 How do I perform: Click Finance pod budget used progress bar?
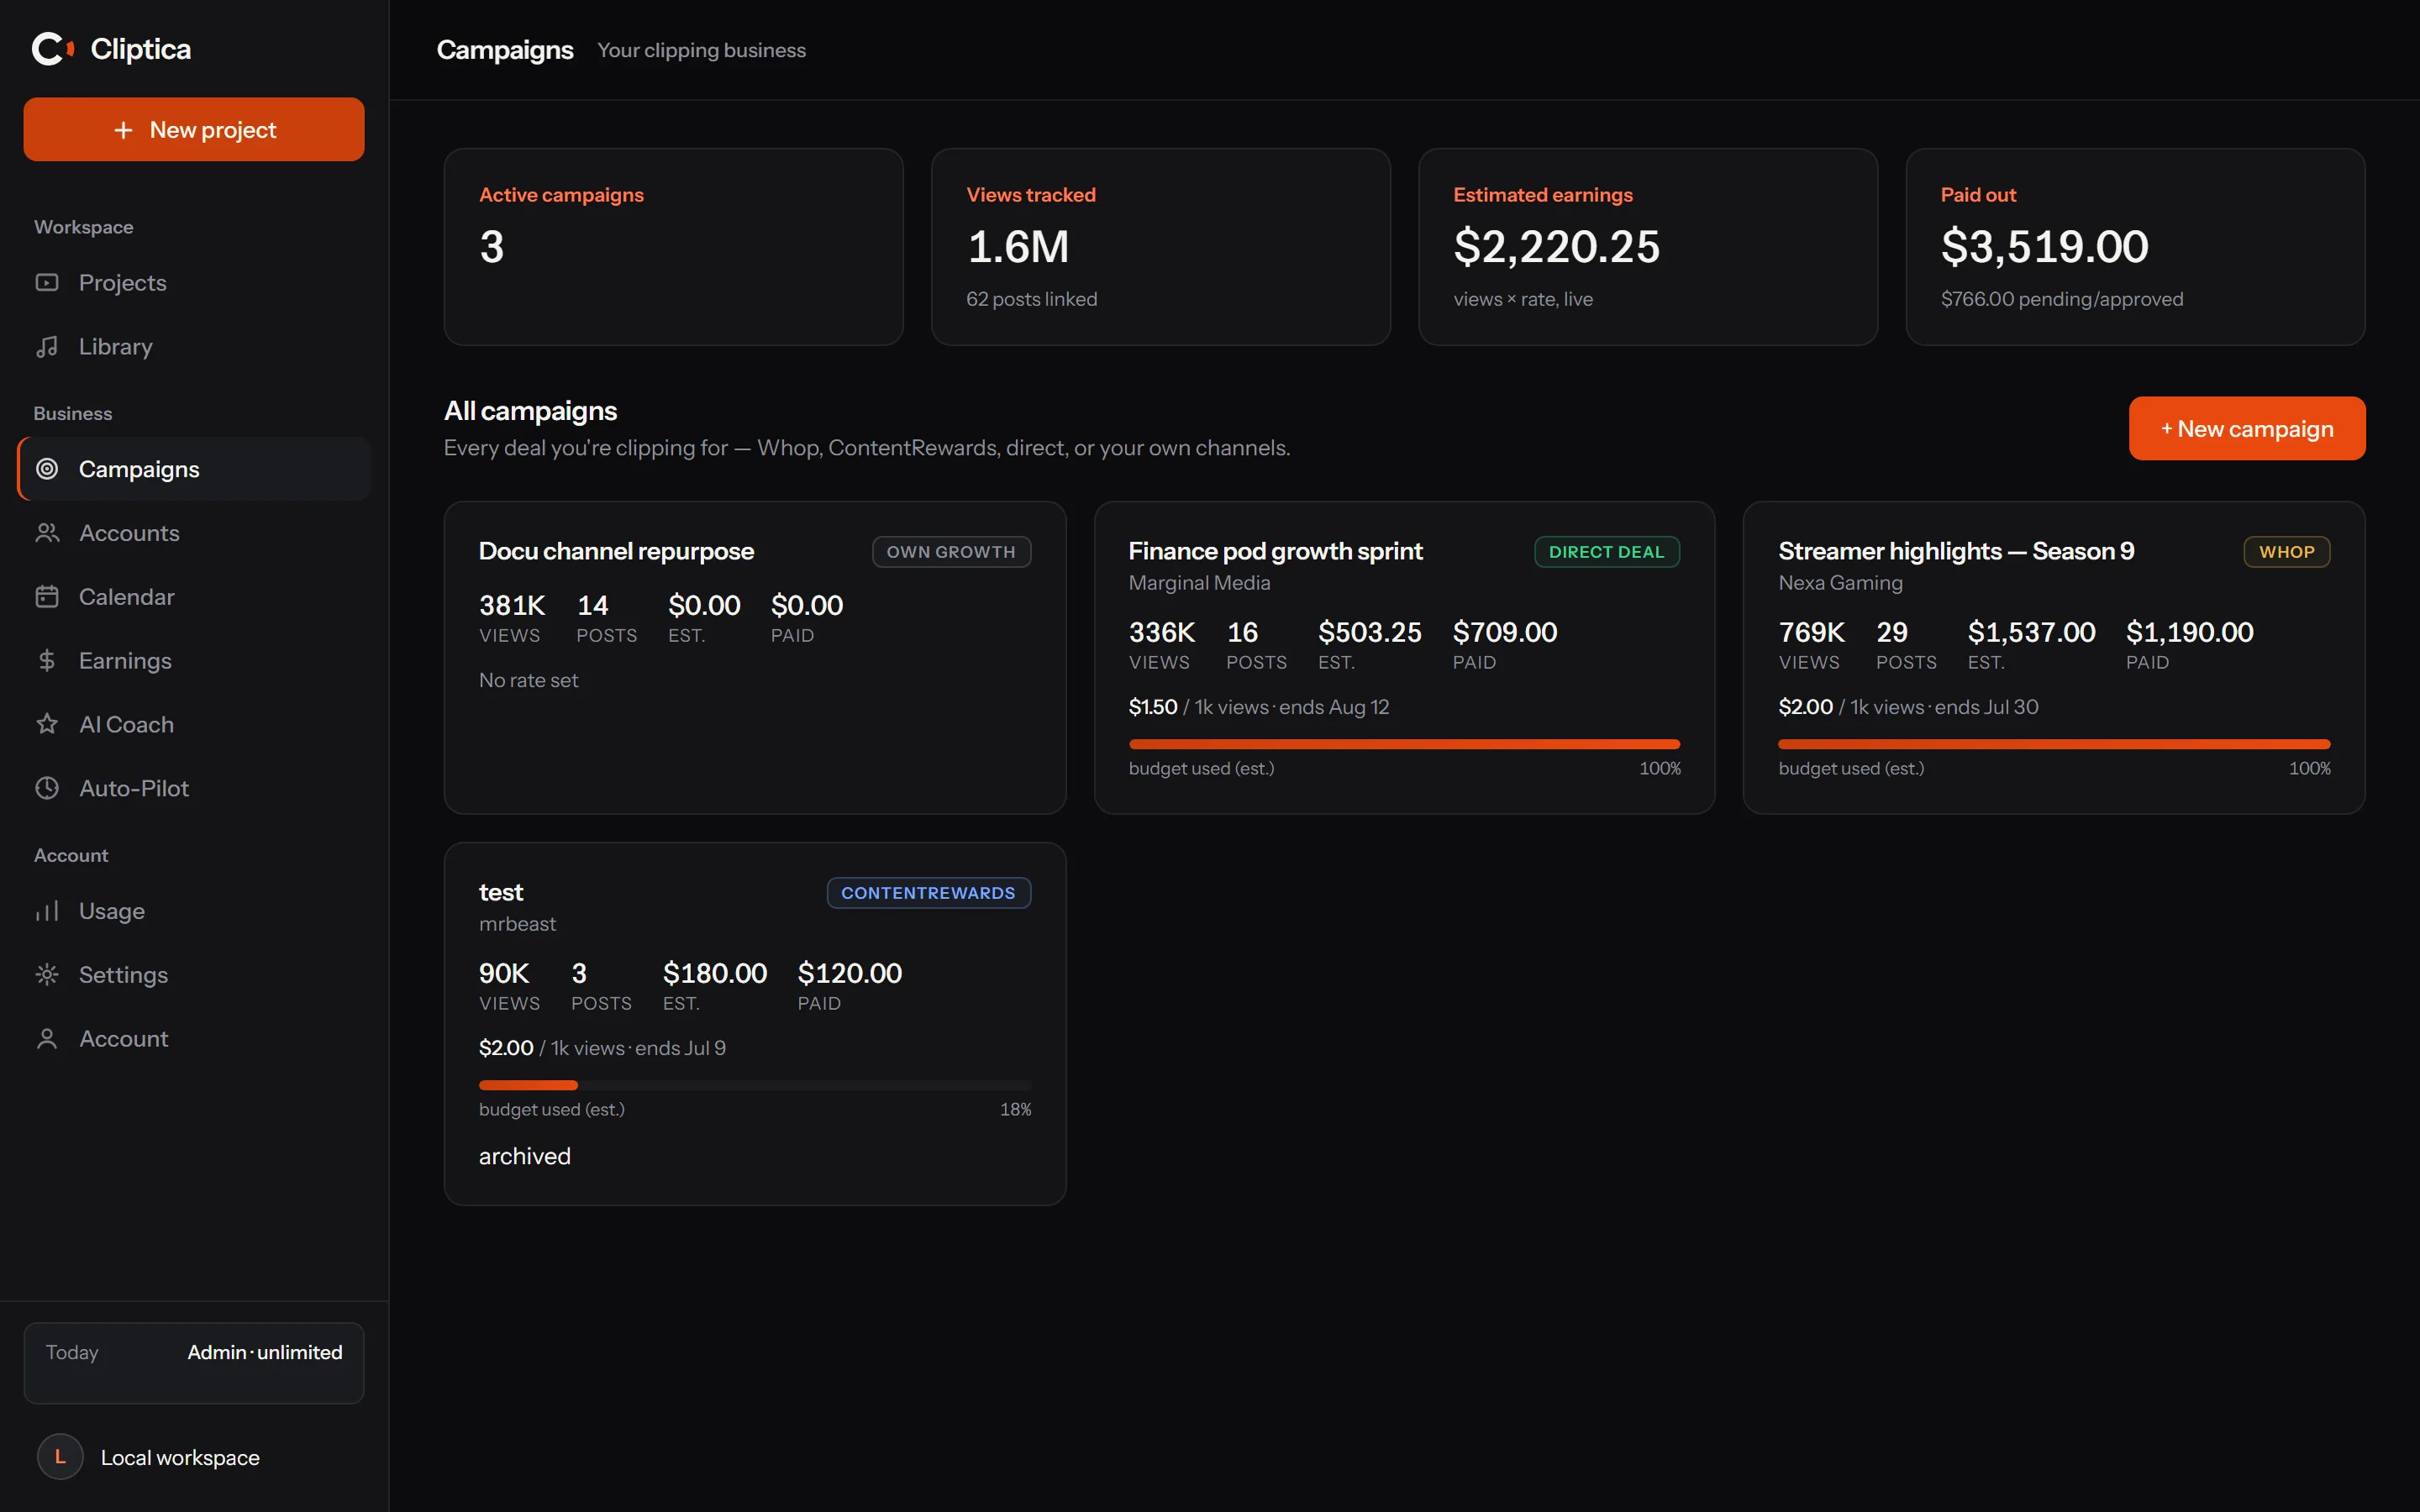[1404, 744]
